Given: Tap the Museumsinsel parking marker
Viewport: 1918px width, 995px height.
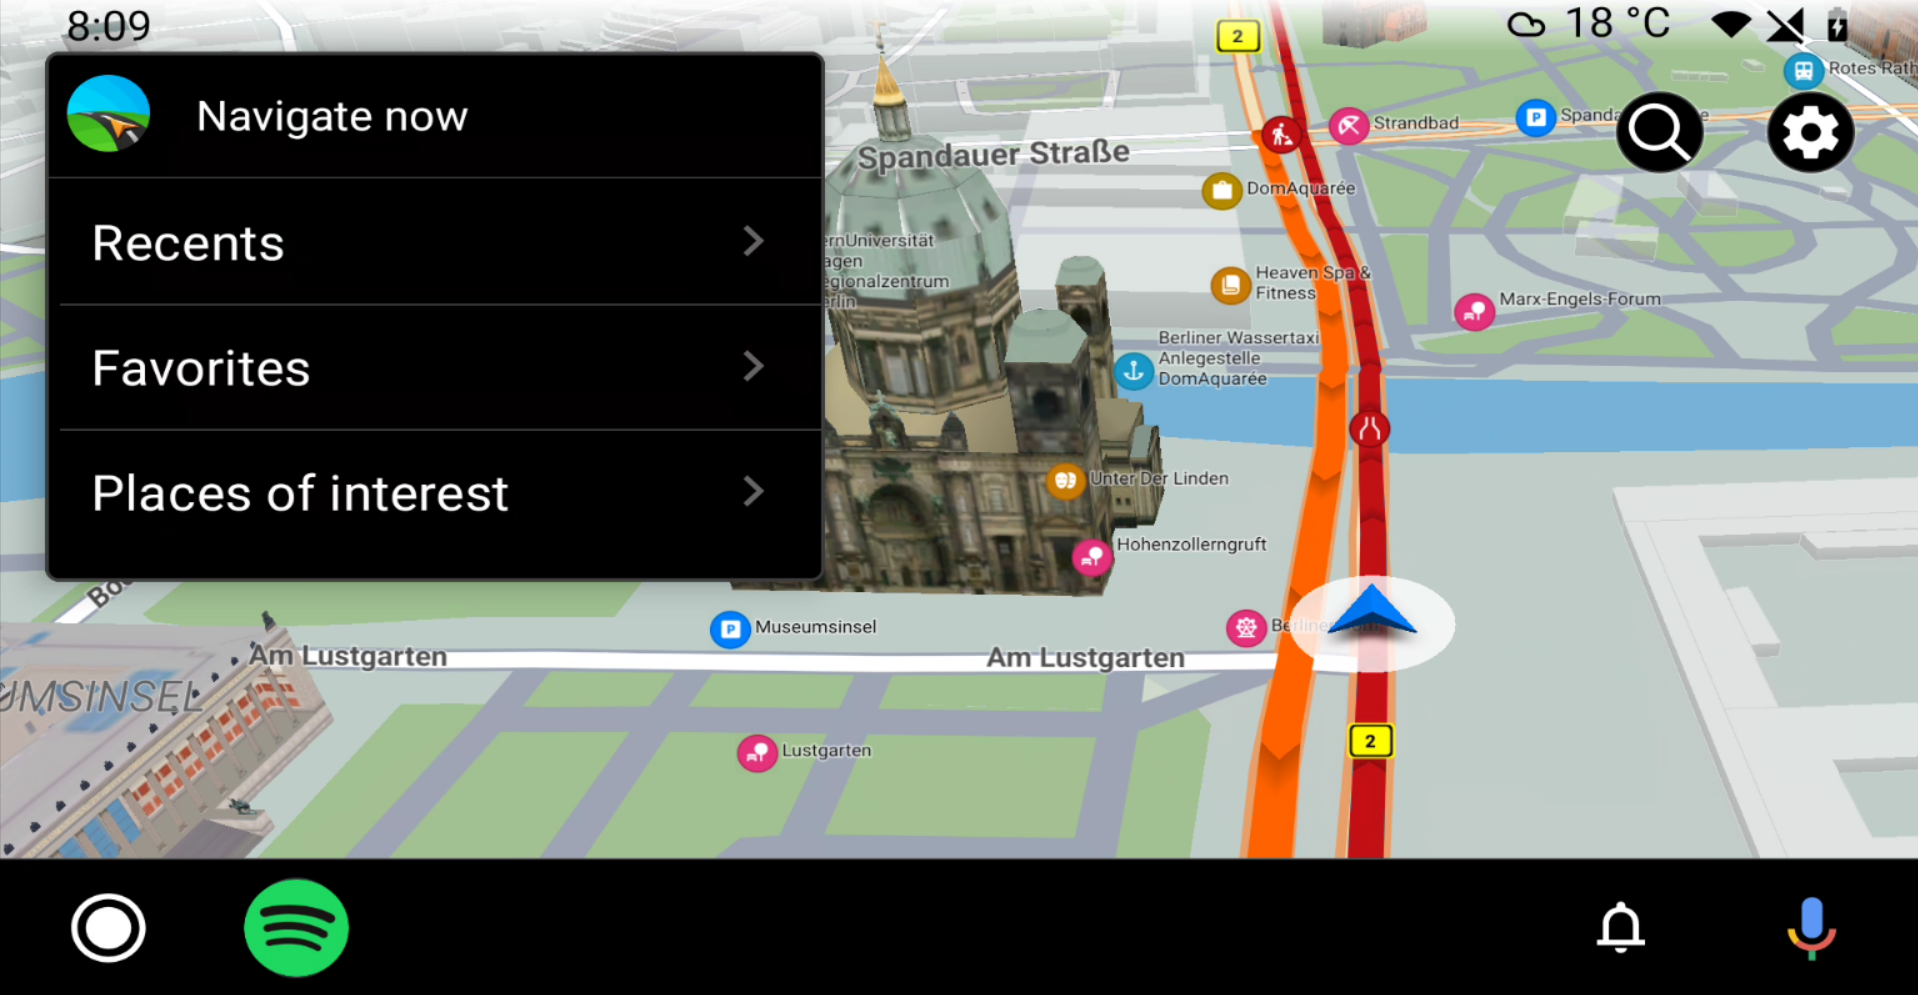Looking at the screenshot, I should pos(730,629).
